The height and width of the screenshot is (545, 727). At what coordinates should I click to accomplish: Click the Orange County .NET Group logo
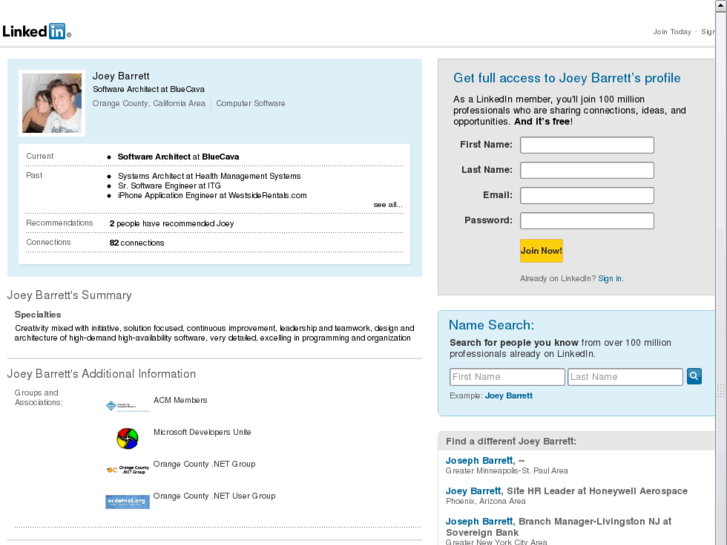(x=128, y=469)
